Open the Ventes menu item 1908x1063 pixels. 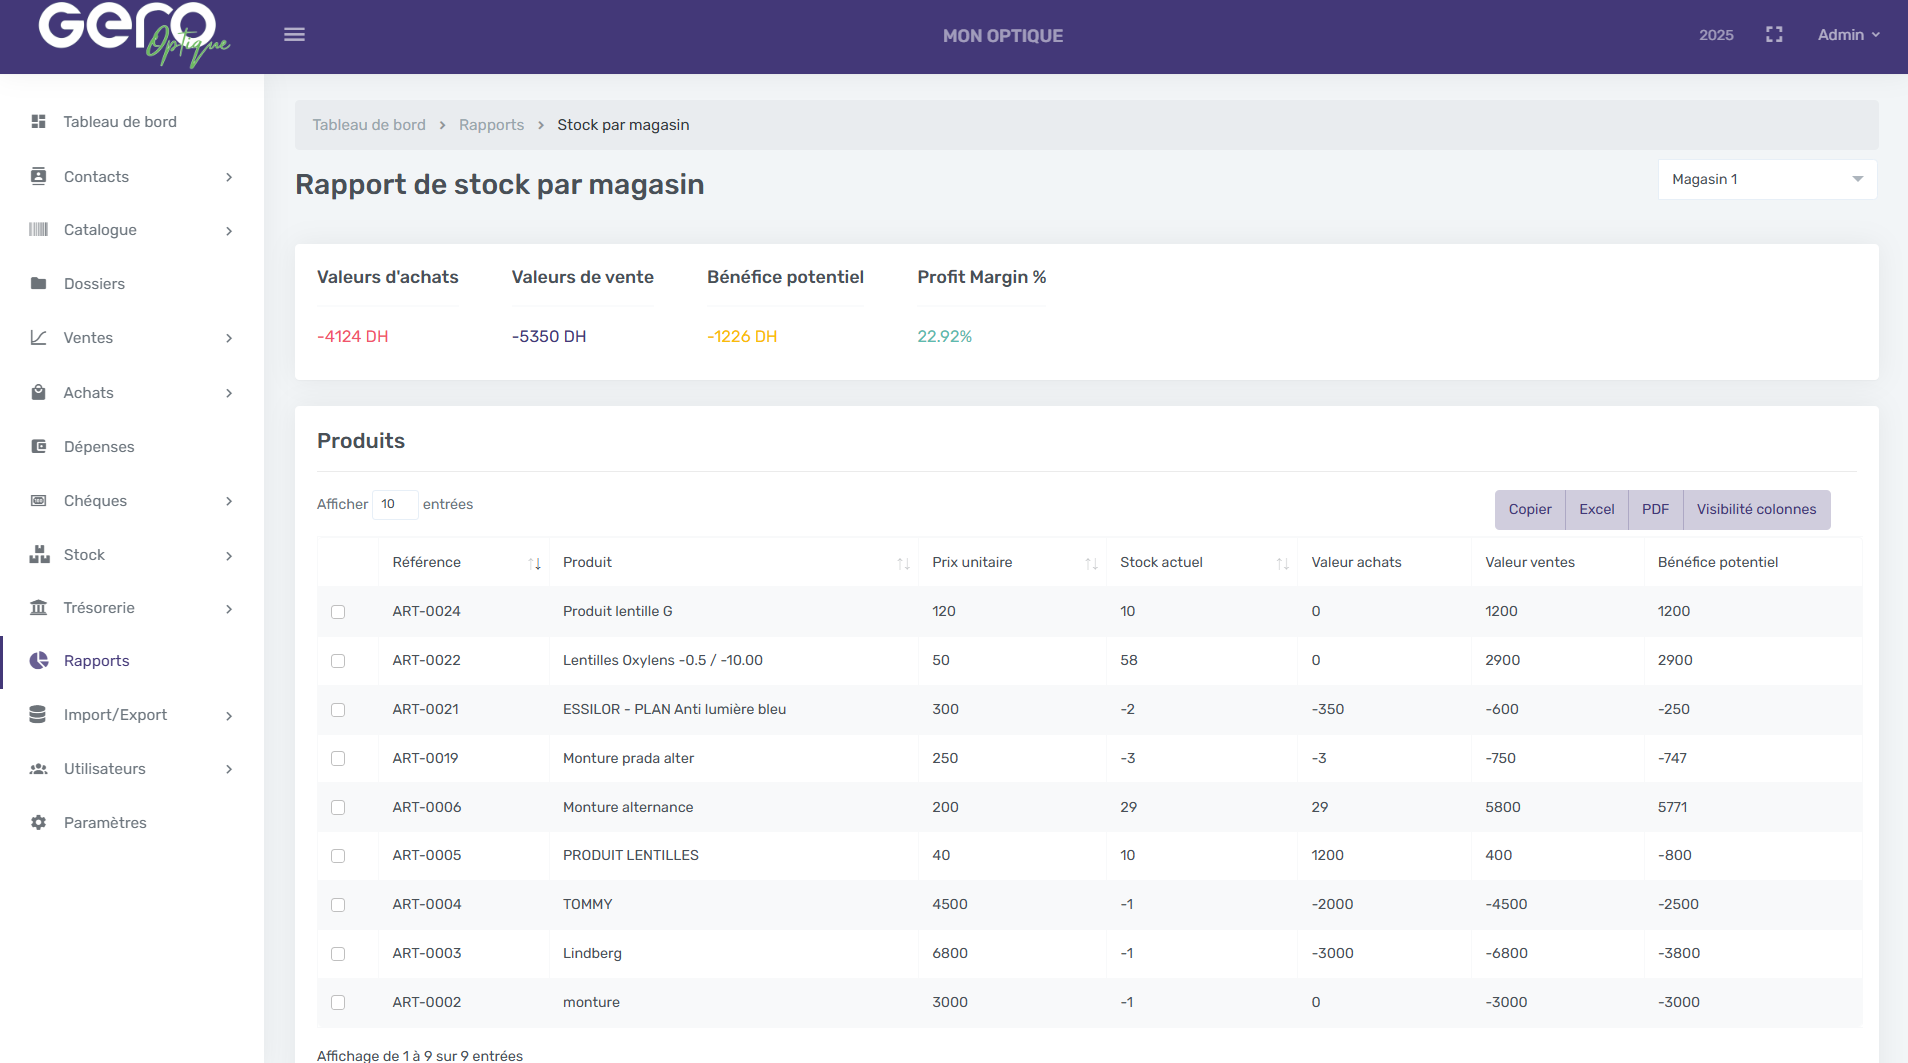(x=89, y=338)
